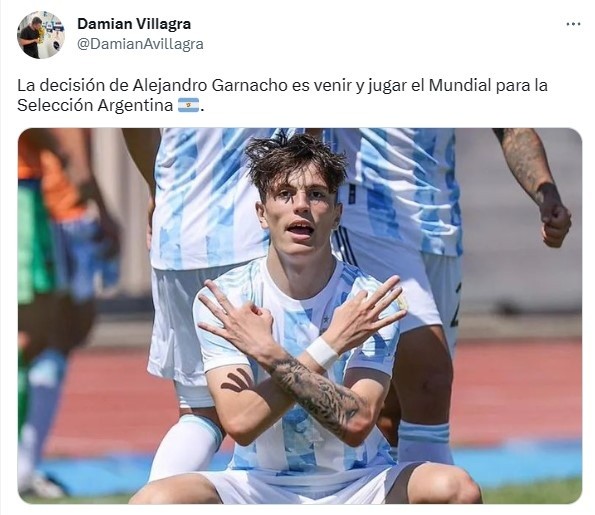Image resolution: width=595 pixels, height=515 pixels.
Task: Click the words Alejandro Garnacho in the tweet
Action: [x=210, y=85]
